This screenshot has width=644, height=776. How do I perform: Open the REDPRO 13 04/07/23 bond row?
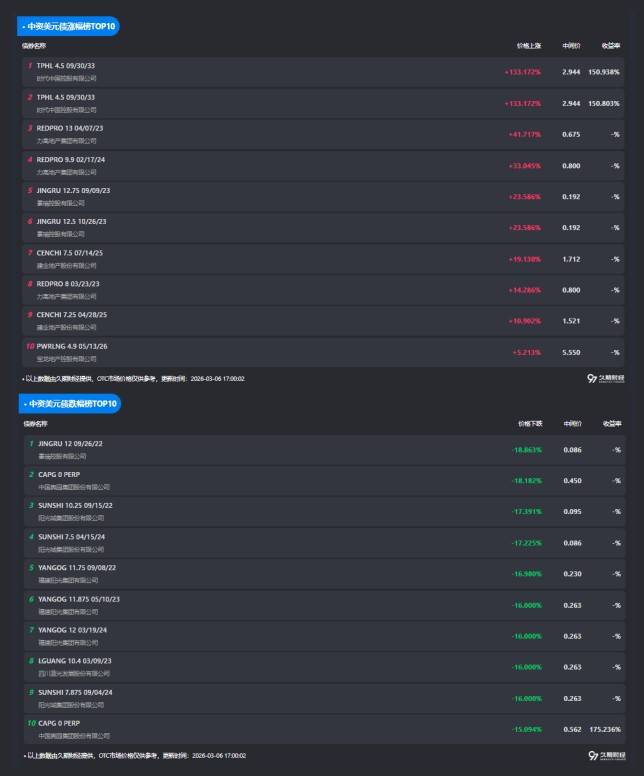(x=70, y=128)
